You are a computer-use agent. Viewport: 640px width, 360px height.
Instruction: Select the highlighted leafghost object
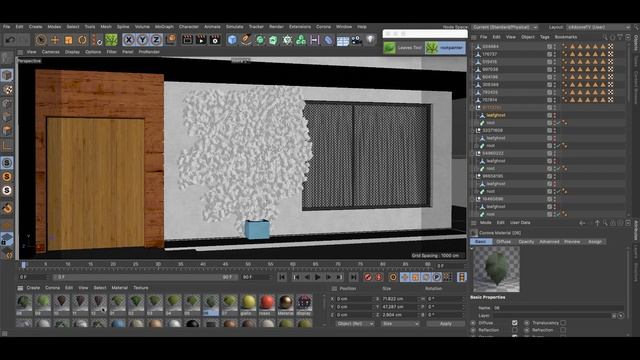point(496,115)
